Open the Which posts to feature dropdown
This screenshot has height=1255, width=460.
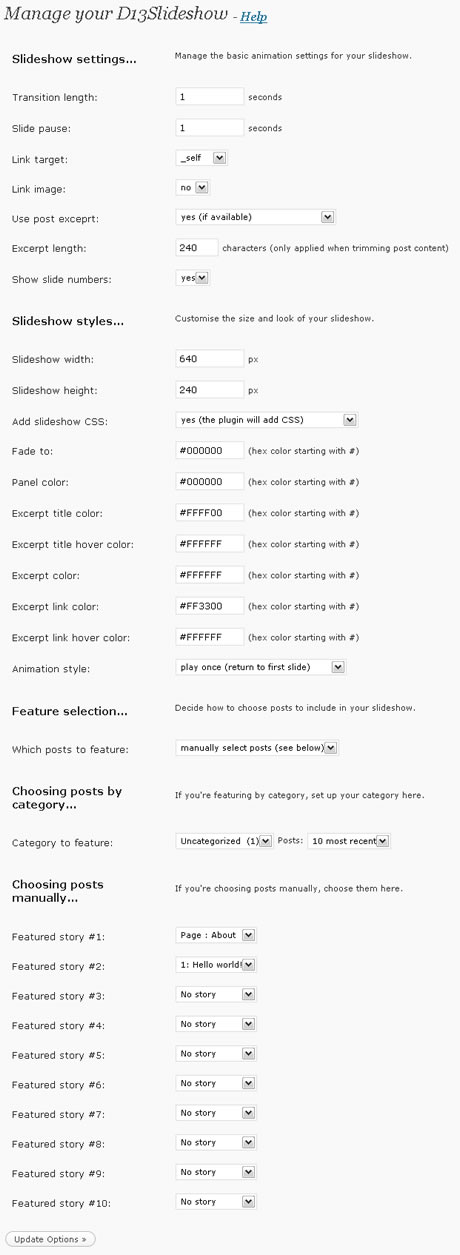coord(257,747)
